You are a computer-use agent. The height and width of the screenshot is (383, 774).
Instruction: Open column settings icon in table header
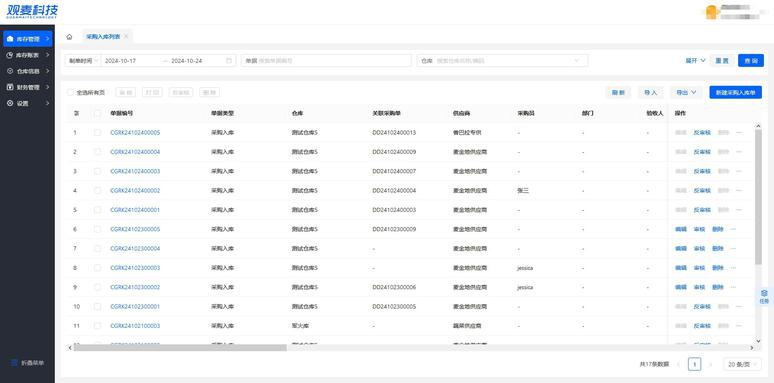pyautogui.click(x=77, y=113)
